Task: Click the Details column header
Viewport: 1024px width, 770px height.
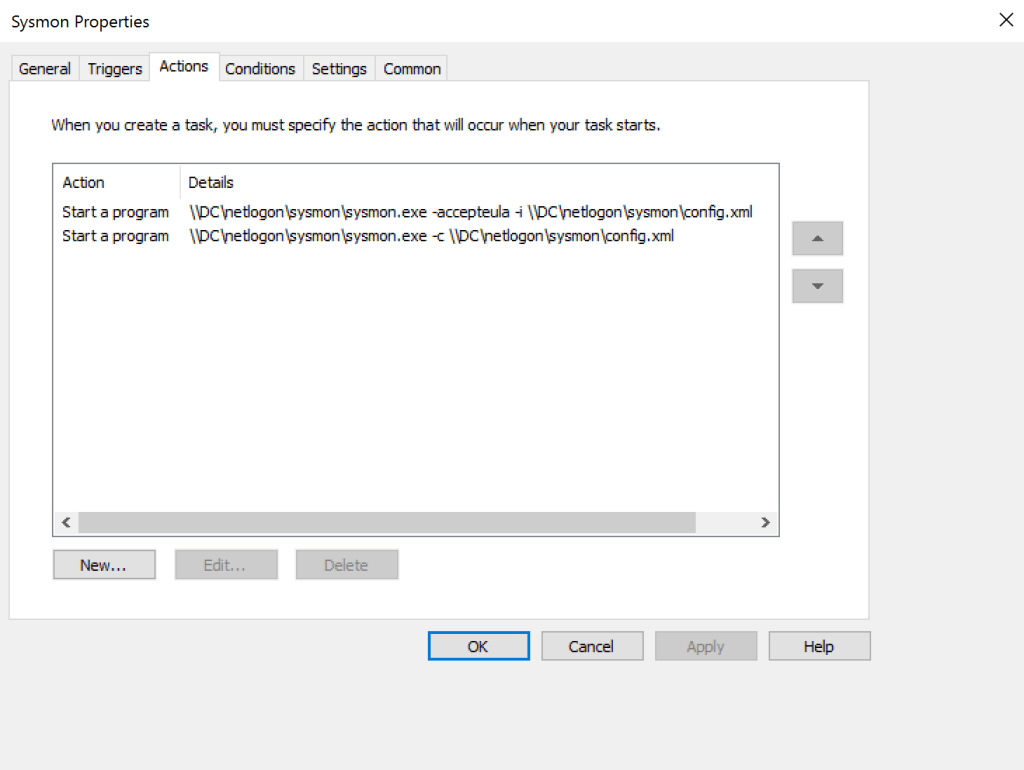Action: point(400,183)
